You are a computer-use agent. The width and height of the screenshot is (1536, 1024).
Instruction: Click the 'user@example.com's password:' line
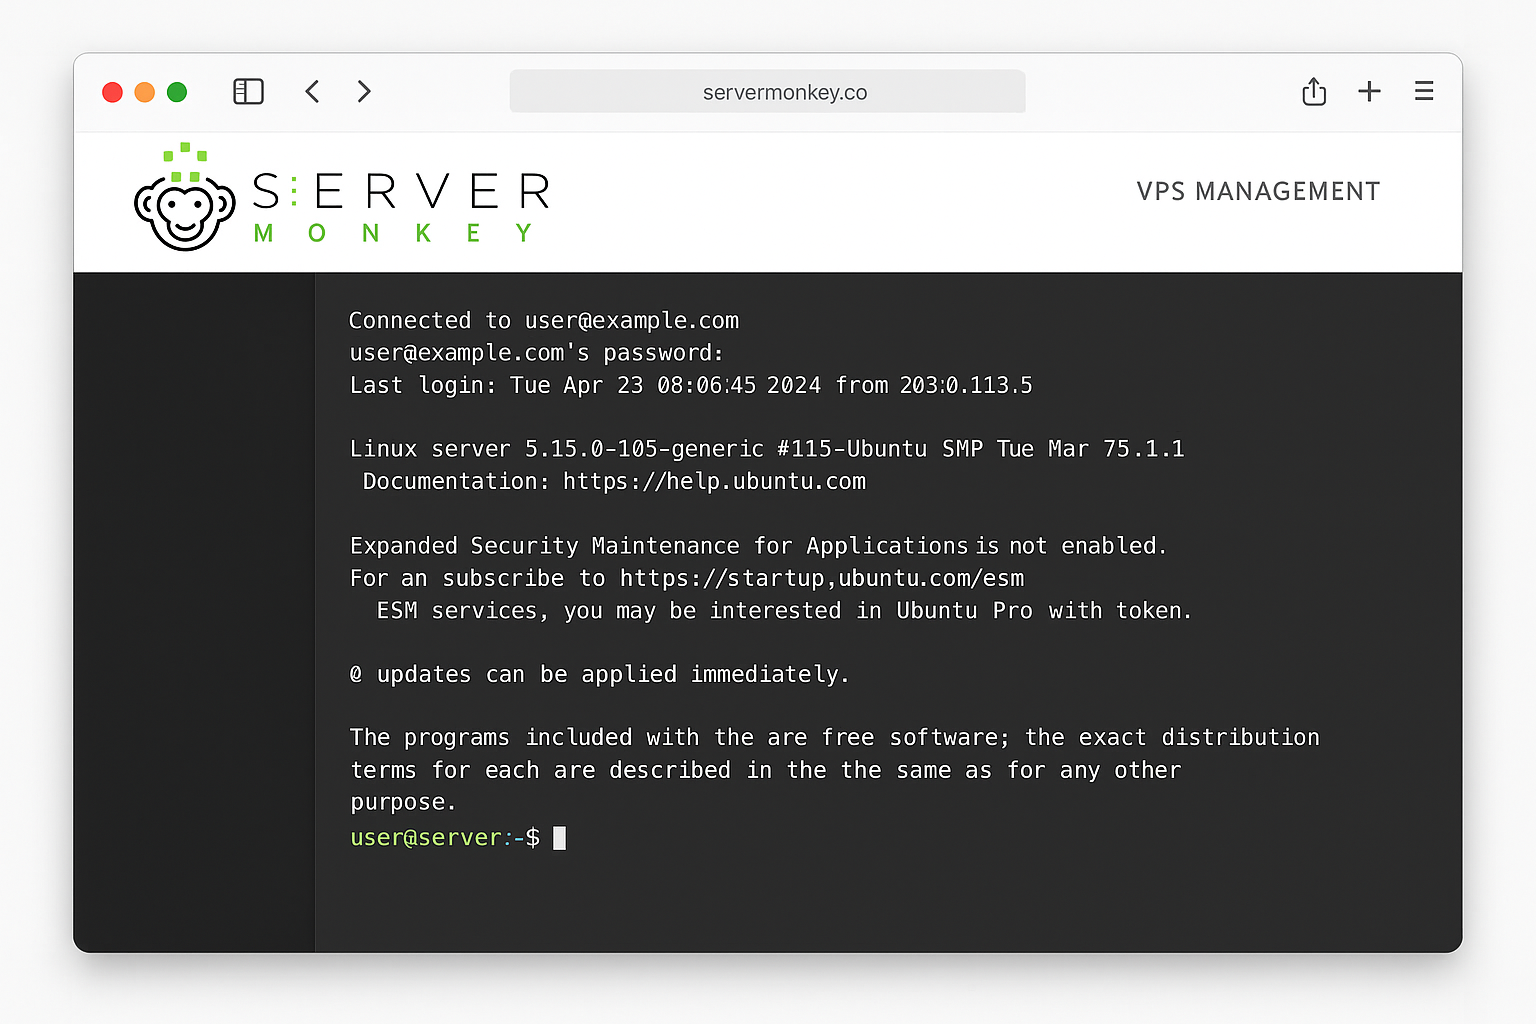pos(536,353)
